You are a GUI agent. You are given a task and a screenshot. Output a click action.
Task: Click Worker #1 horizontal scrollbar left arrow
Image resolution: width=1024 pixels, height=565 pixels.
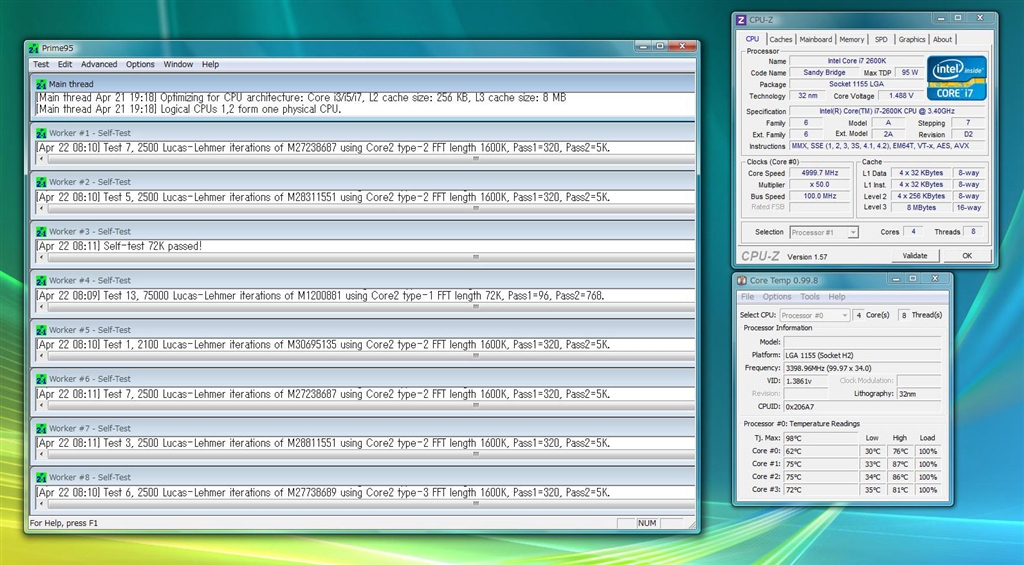[x=42, y=159]
